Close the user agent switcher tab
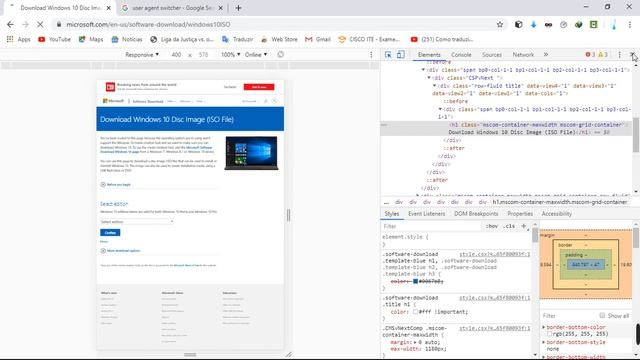This screenshot has width=640, height=360. tap(220, 8)
